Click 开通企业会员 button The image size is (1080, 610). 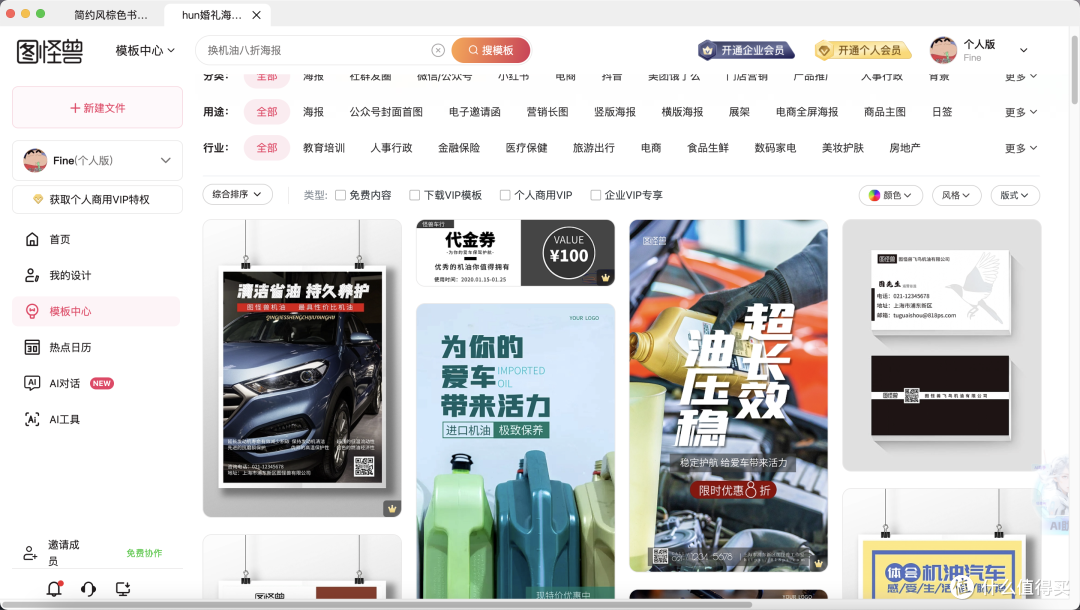click(746, 50)
